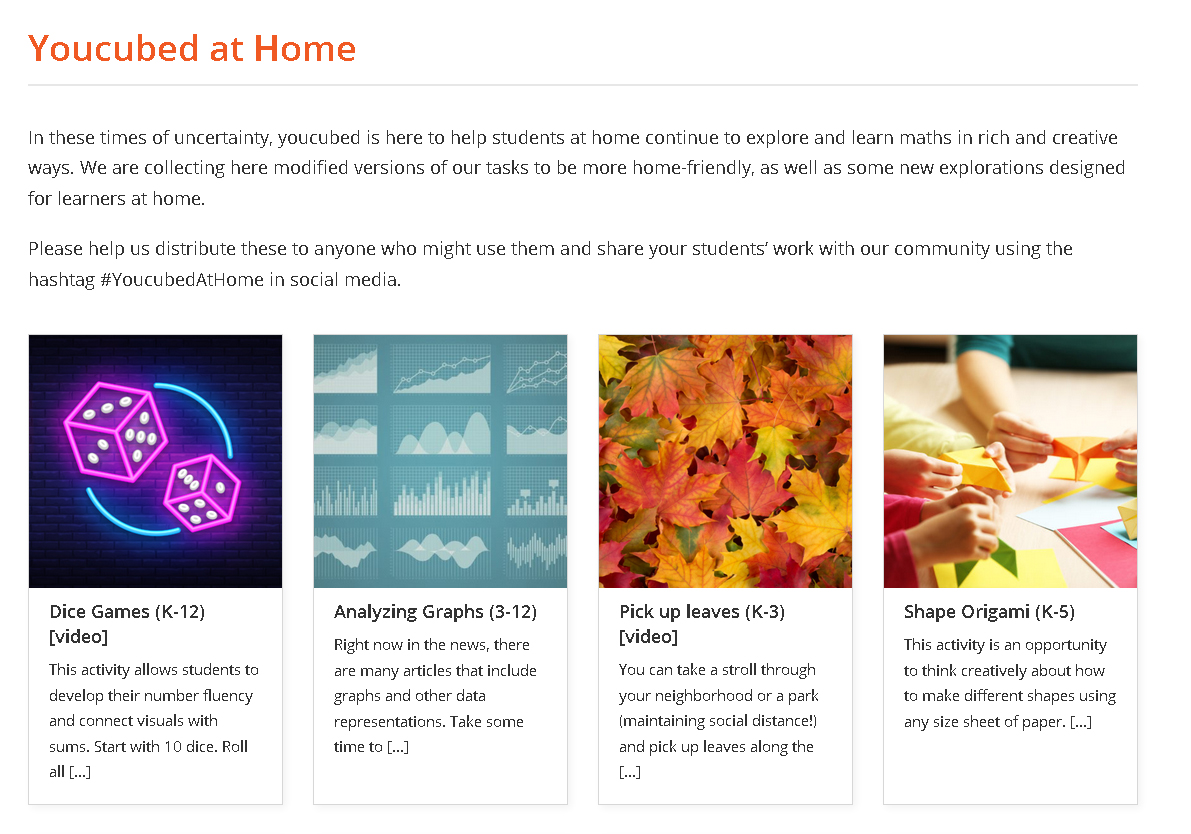Click the [video] label under Dice Games
Screen dimensions: 1191x834
point(78,637)
